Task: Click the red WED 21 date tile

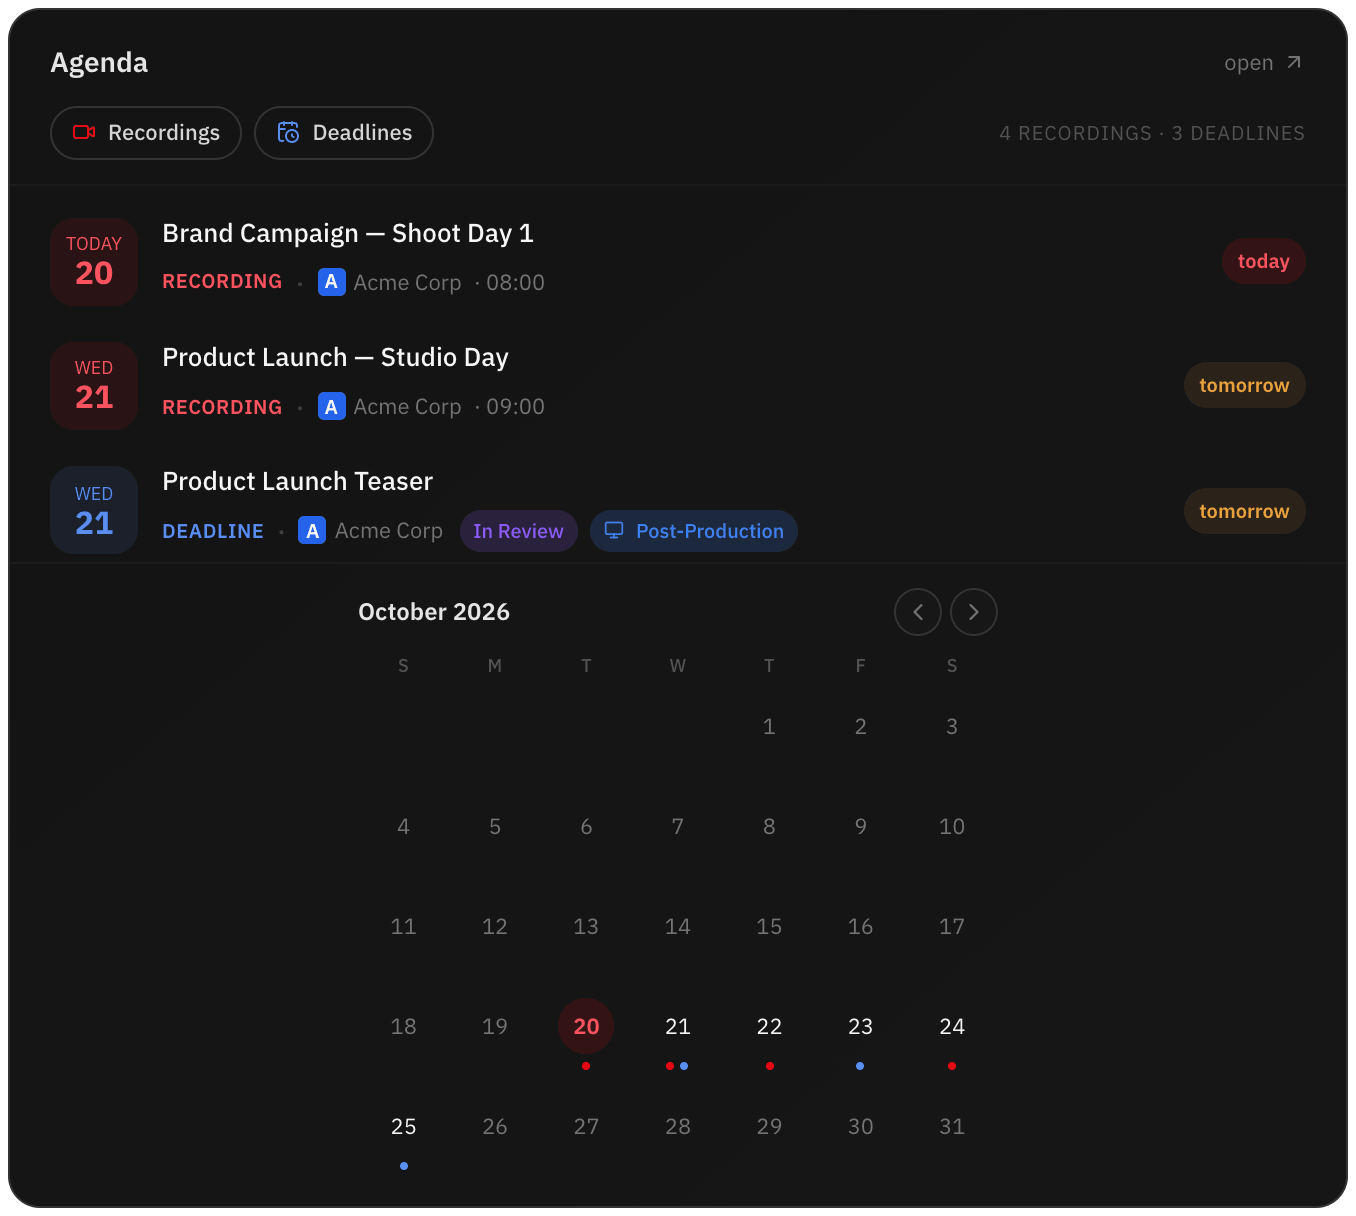Action: coord(94,386)
